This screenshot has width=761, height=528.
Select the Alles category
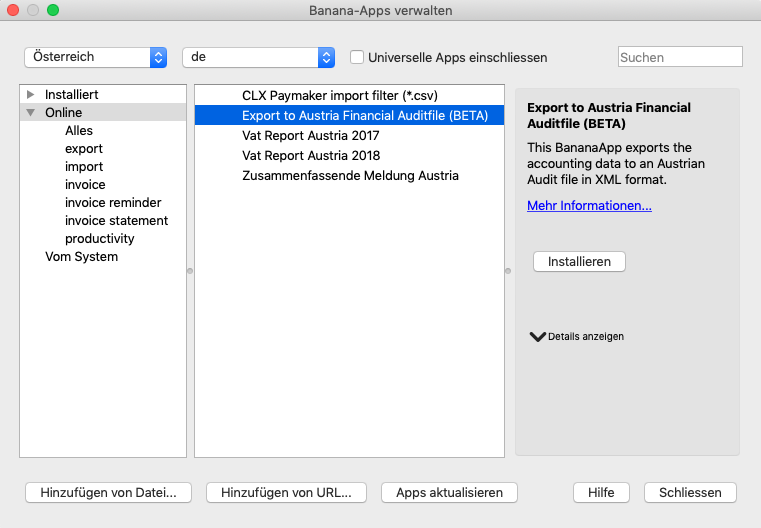click(79, 130)
